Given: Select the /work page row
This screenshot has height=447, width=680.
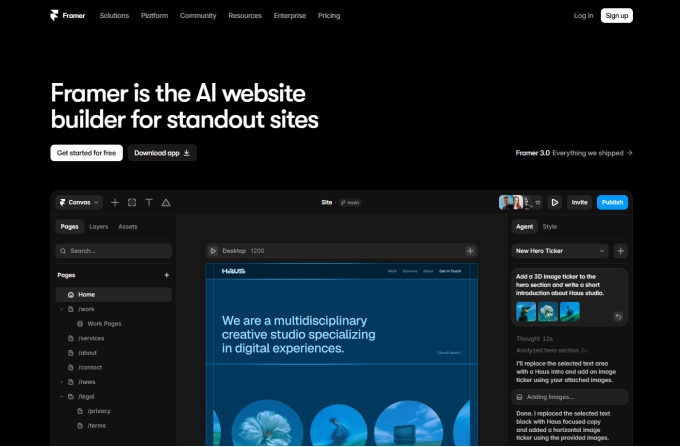Looking at the screenshot, I should [x=114, y=310].
